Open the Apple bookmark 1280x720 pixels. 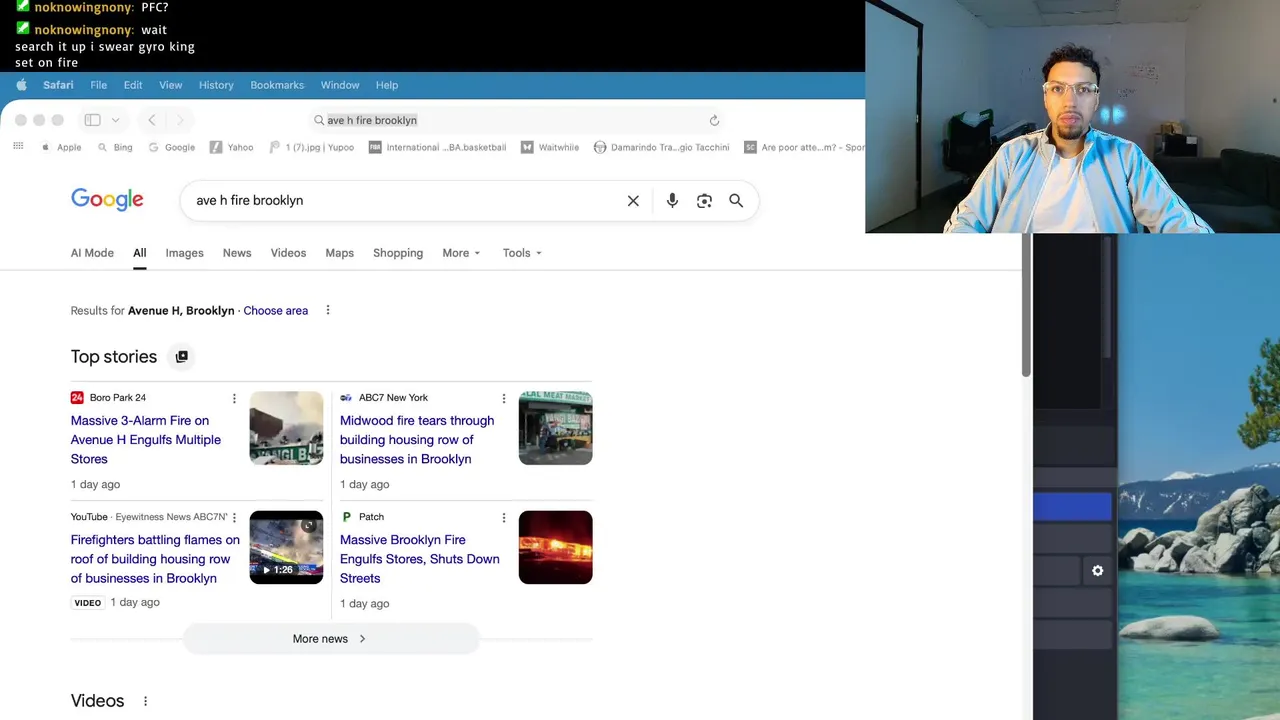click(x=62, y=147)
